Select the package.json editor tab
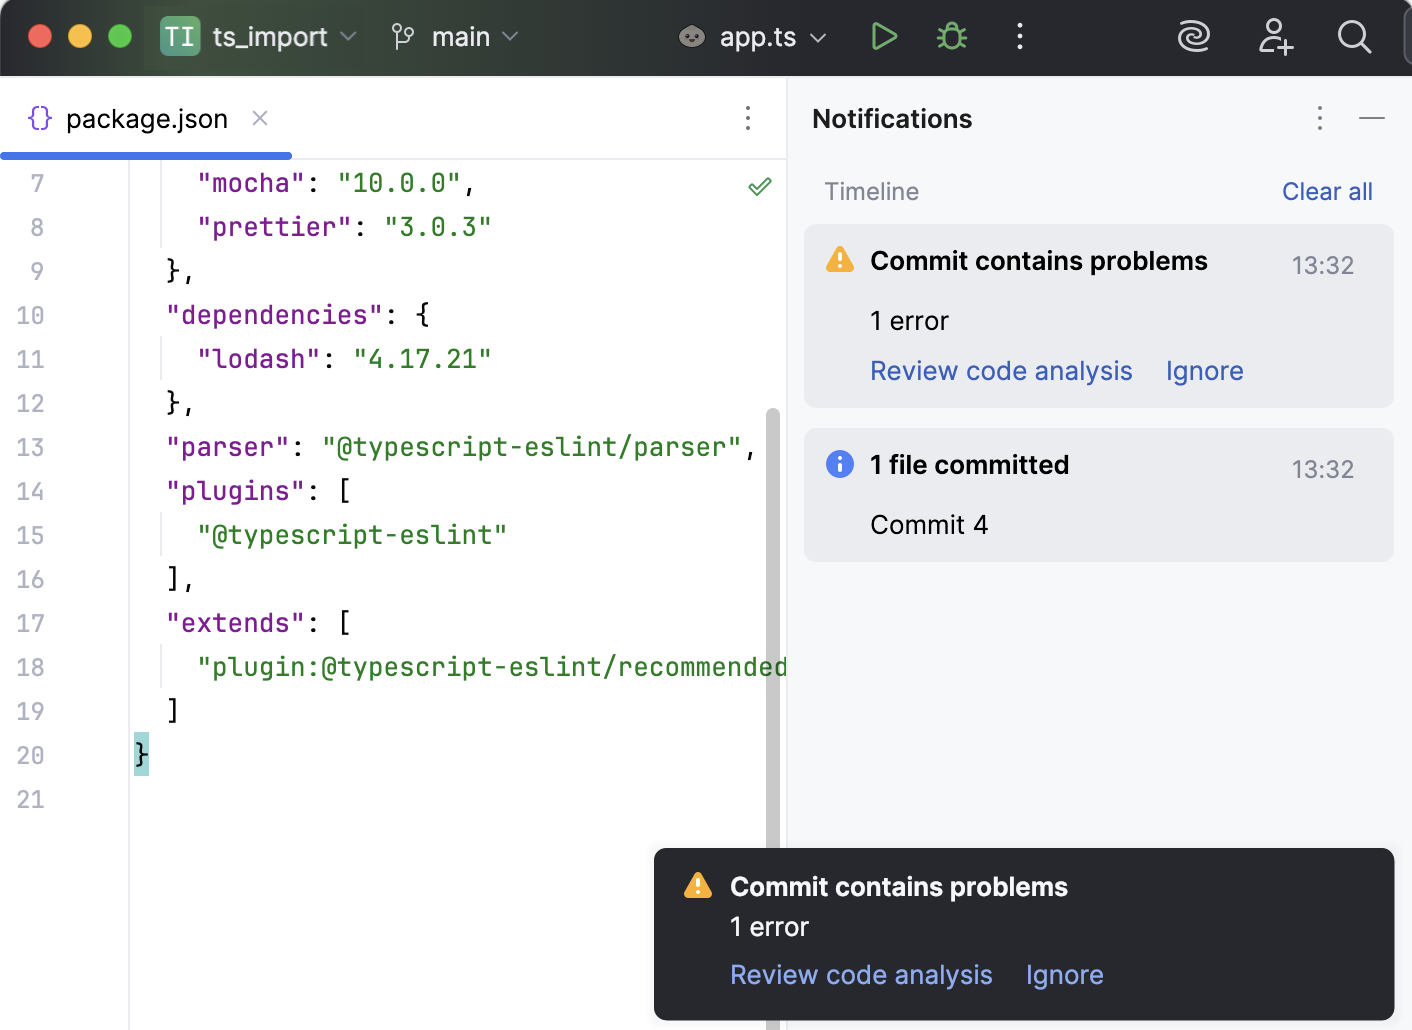The image size is (1412, 1030). (x=146, y=118)
